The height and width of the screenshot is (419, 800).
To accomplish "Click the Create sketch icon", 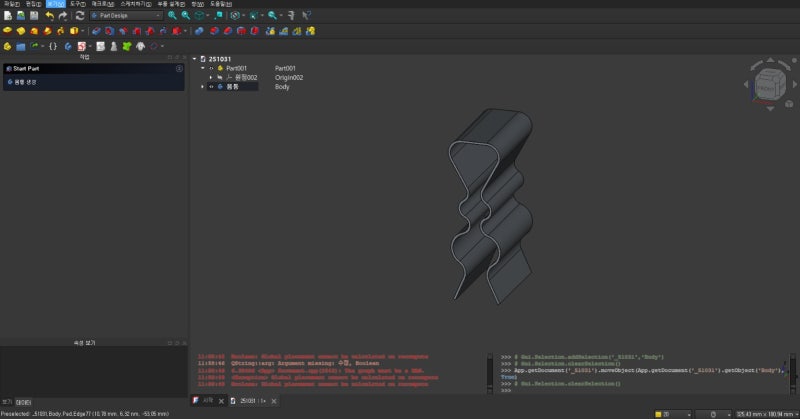I will [x=82, y=46].
